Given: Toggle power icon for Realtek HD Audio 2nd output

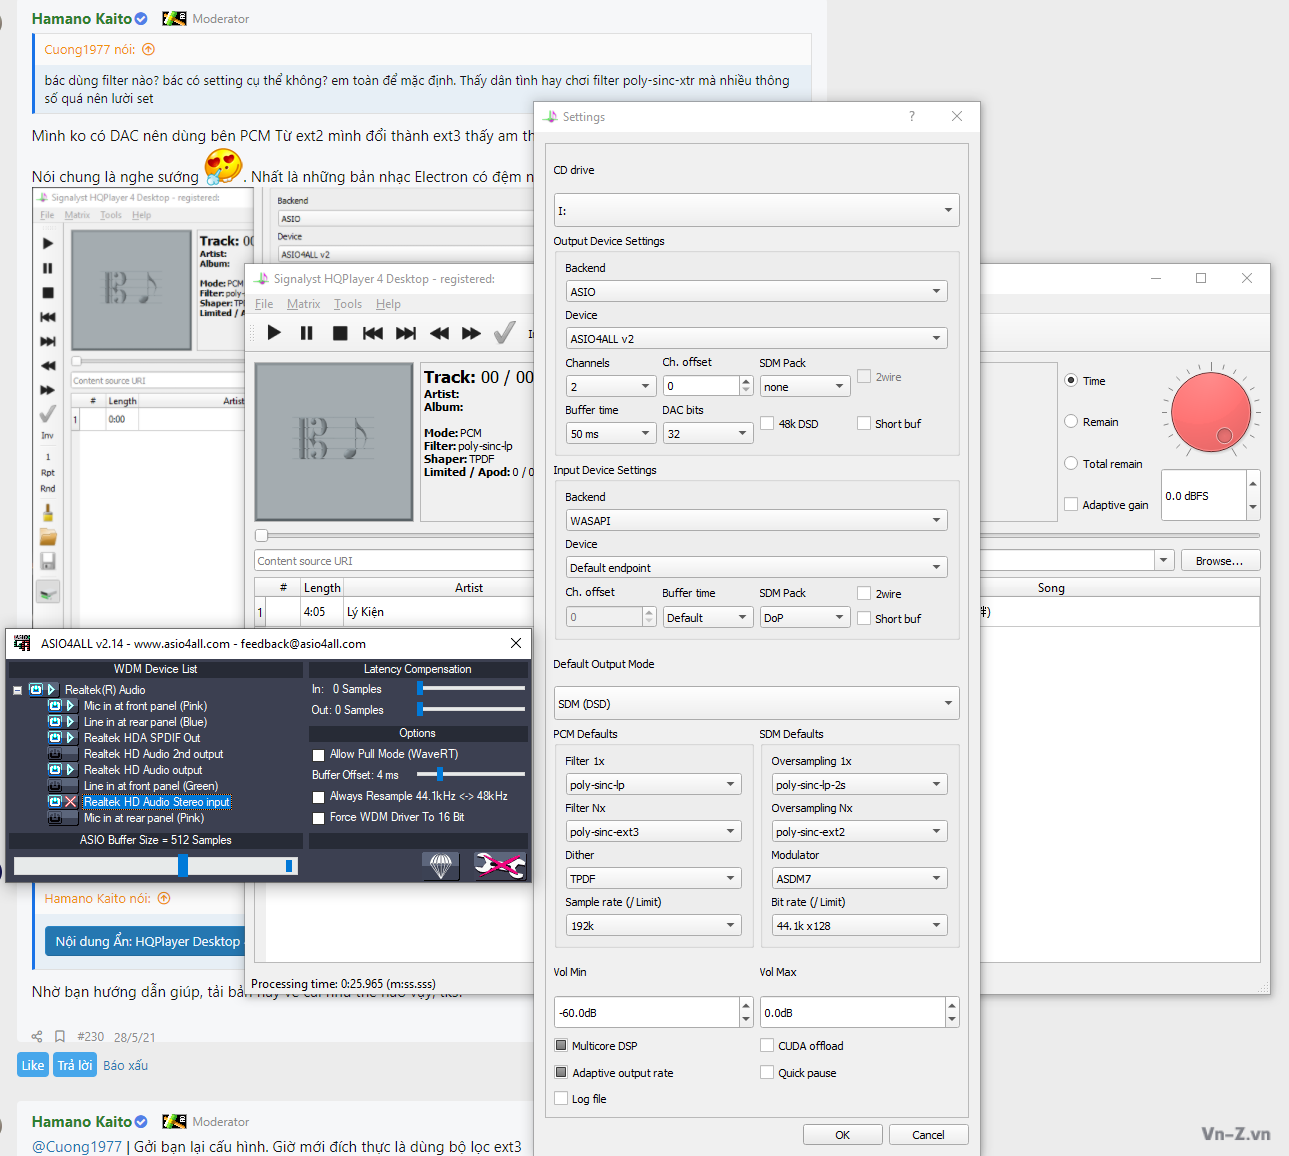Looking at the screenshot, I should click(x=55, y=754).
